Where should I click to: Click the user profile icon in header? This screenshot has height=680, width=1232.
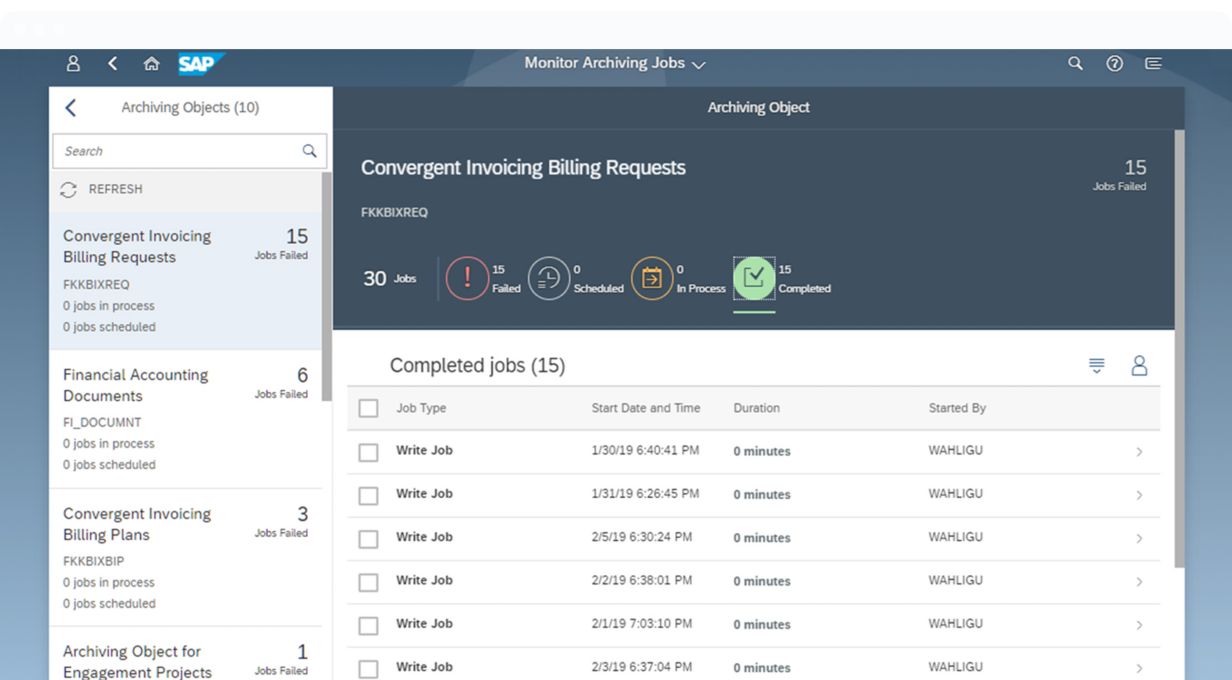point(73,63)
